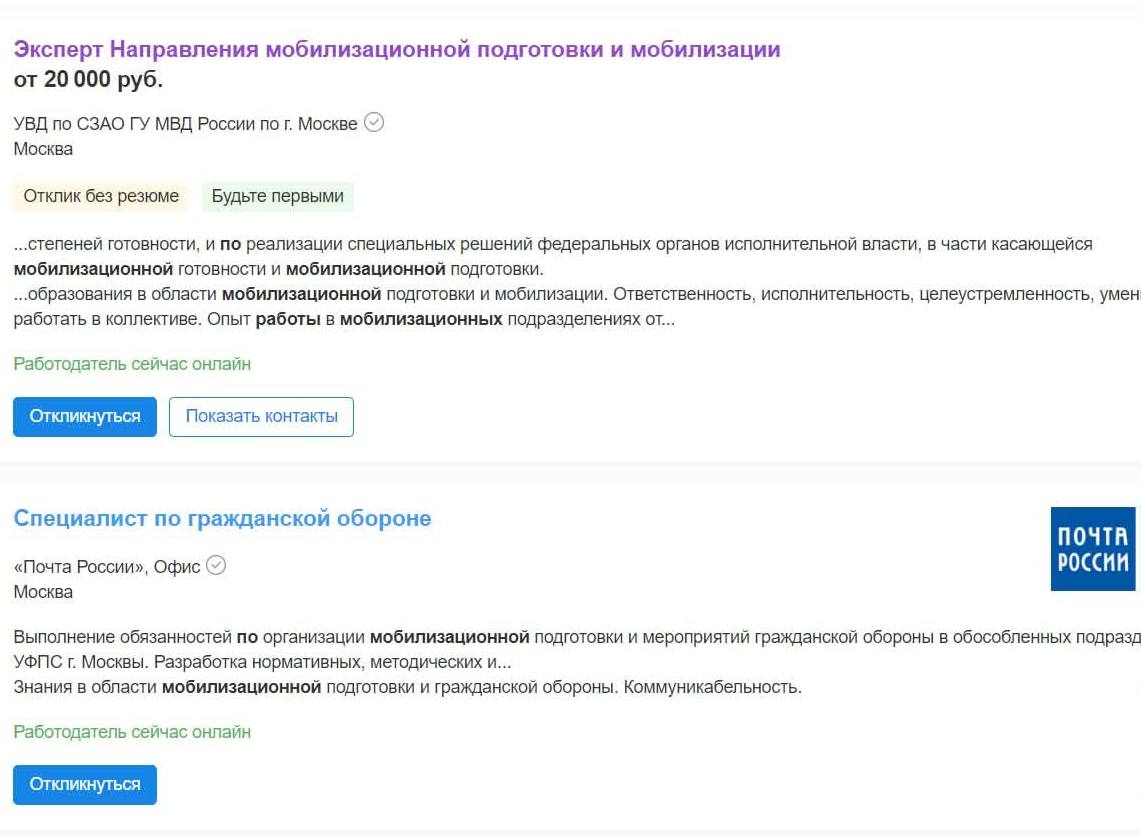Screen dimensions: 1141x837
Task: Open employer УВД по СЗАО ГУ МВД page
Action: pyautogui.click(x=185, y=124)
